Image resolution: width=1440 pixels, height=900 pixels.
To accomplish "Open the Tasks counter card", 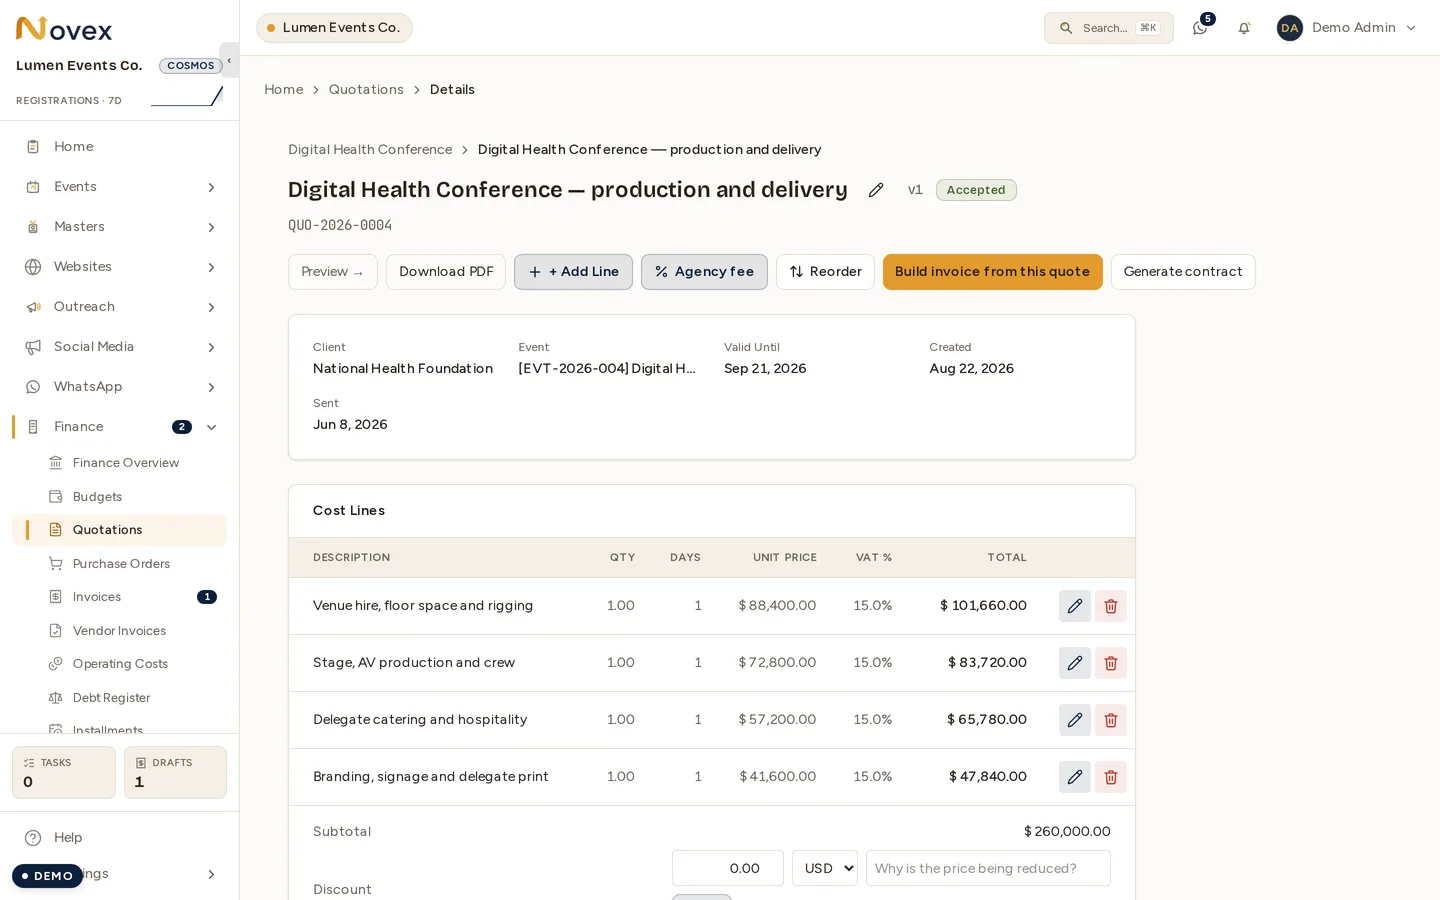I will pyautogui.click(x=64, y=772).
